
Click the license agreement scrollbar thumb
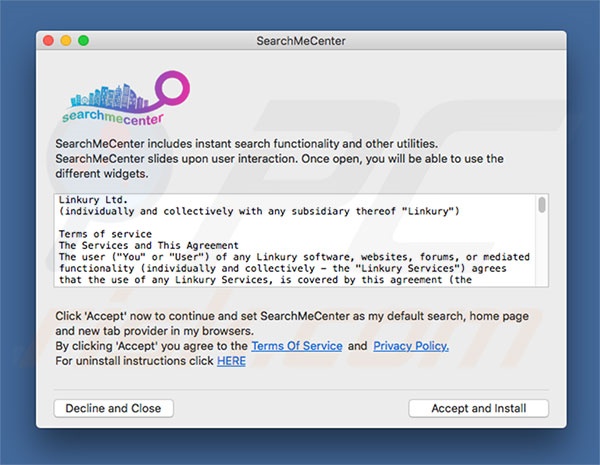[542, 205]
